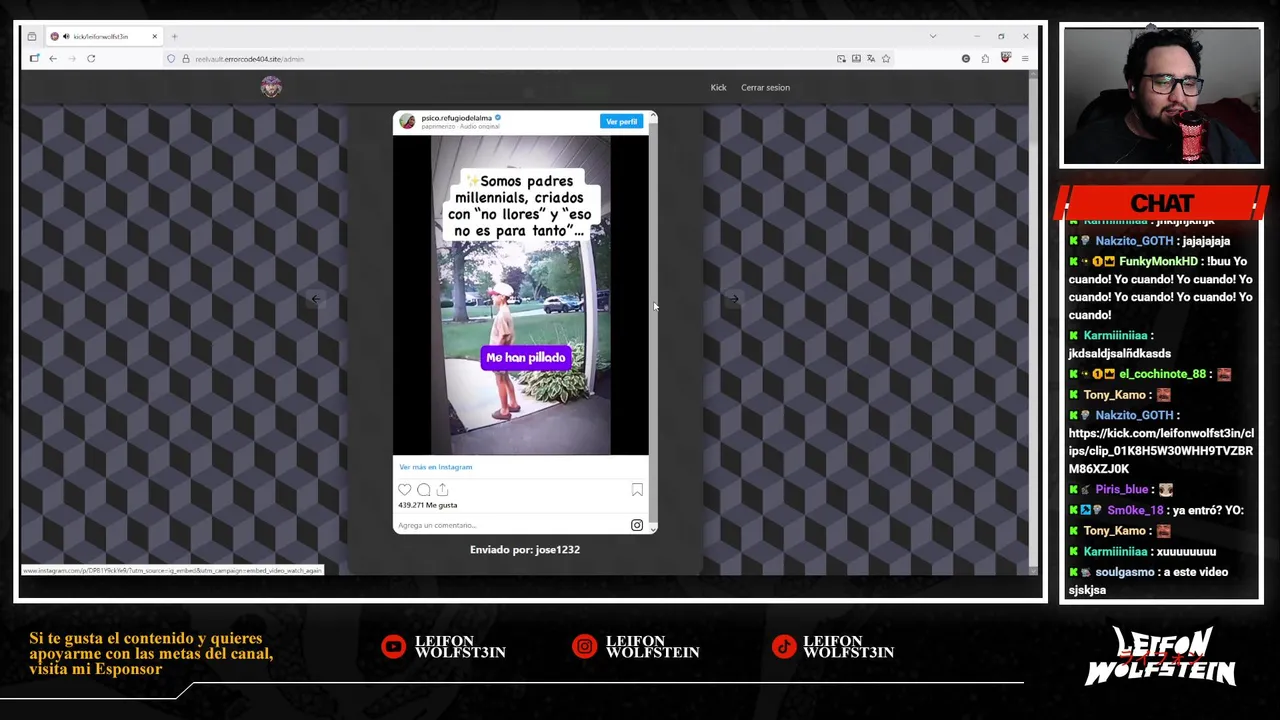Open the Firefox View icon left of the tab
This screenshot has width=1280, height=720.
tap(32, 37)
